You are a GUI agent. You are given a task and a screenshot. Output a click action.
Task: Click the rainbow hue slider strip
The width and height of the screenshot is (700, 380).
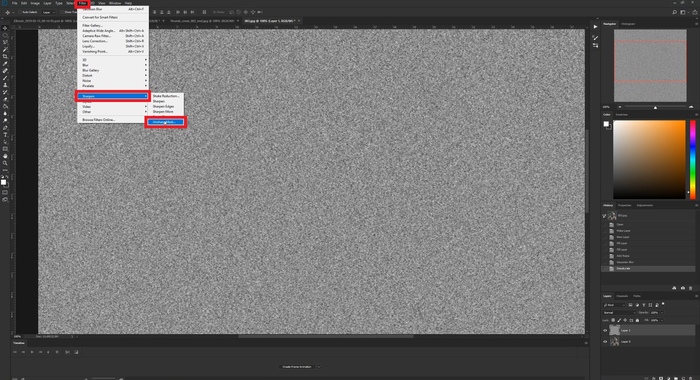click(693, 159)
